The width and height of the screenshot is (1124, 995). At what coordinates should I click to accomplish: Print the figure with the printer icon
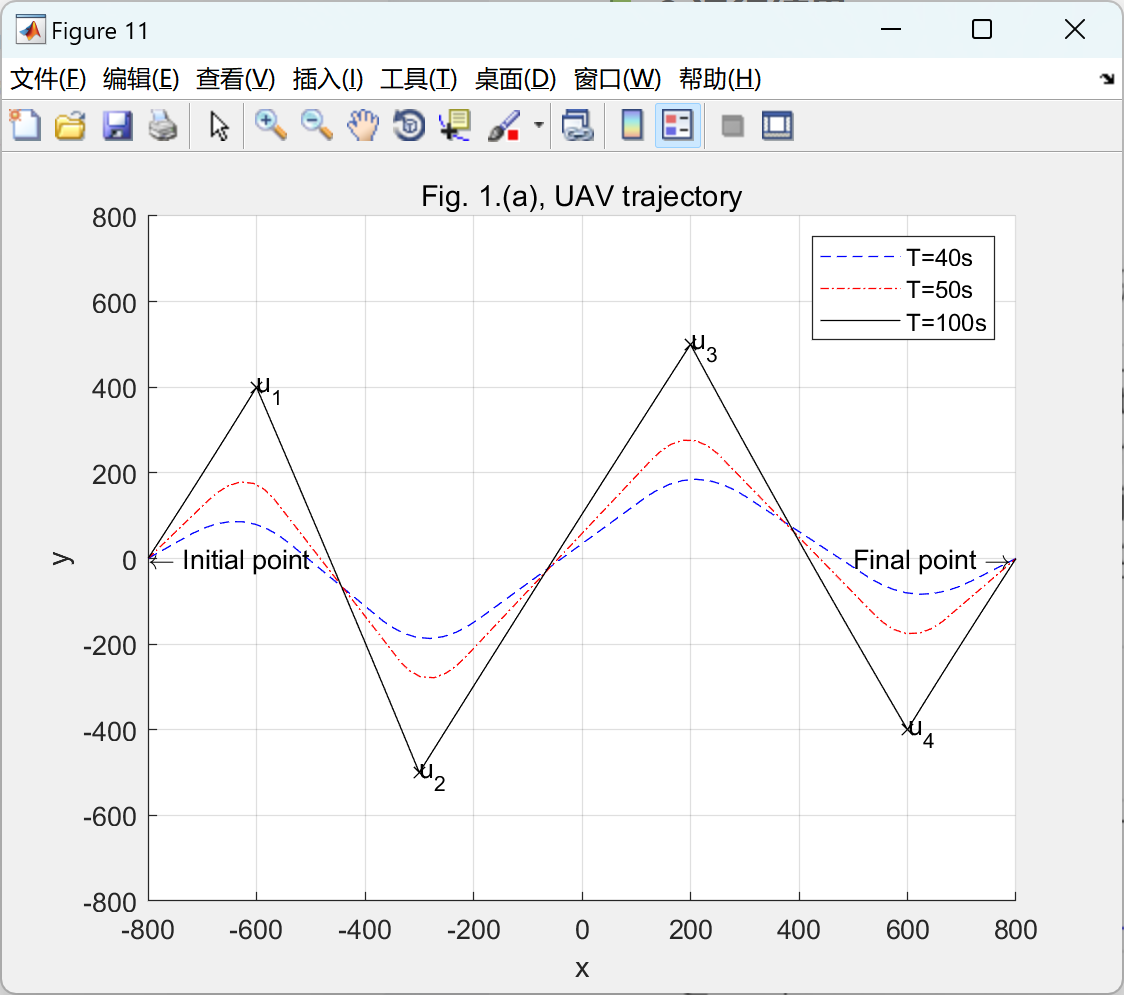pos(163,125)
